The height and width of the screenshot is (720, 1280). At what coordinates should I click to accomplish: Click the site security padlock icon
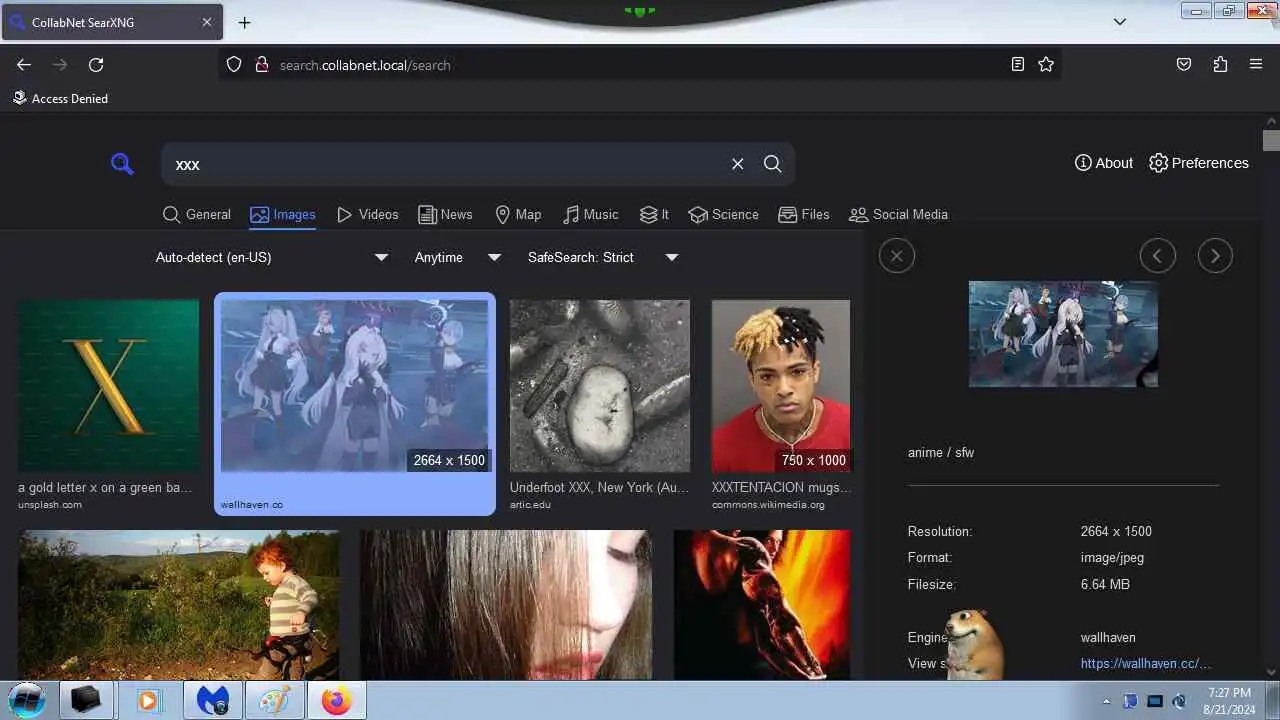(262, 64)
